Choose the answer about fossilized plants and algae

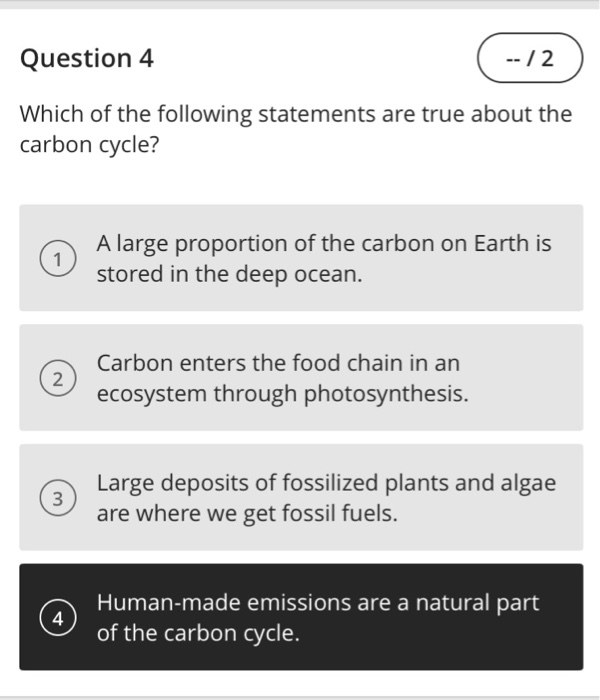click(x=301, y=497)
